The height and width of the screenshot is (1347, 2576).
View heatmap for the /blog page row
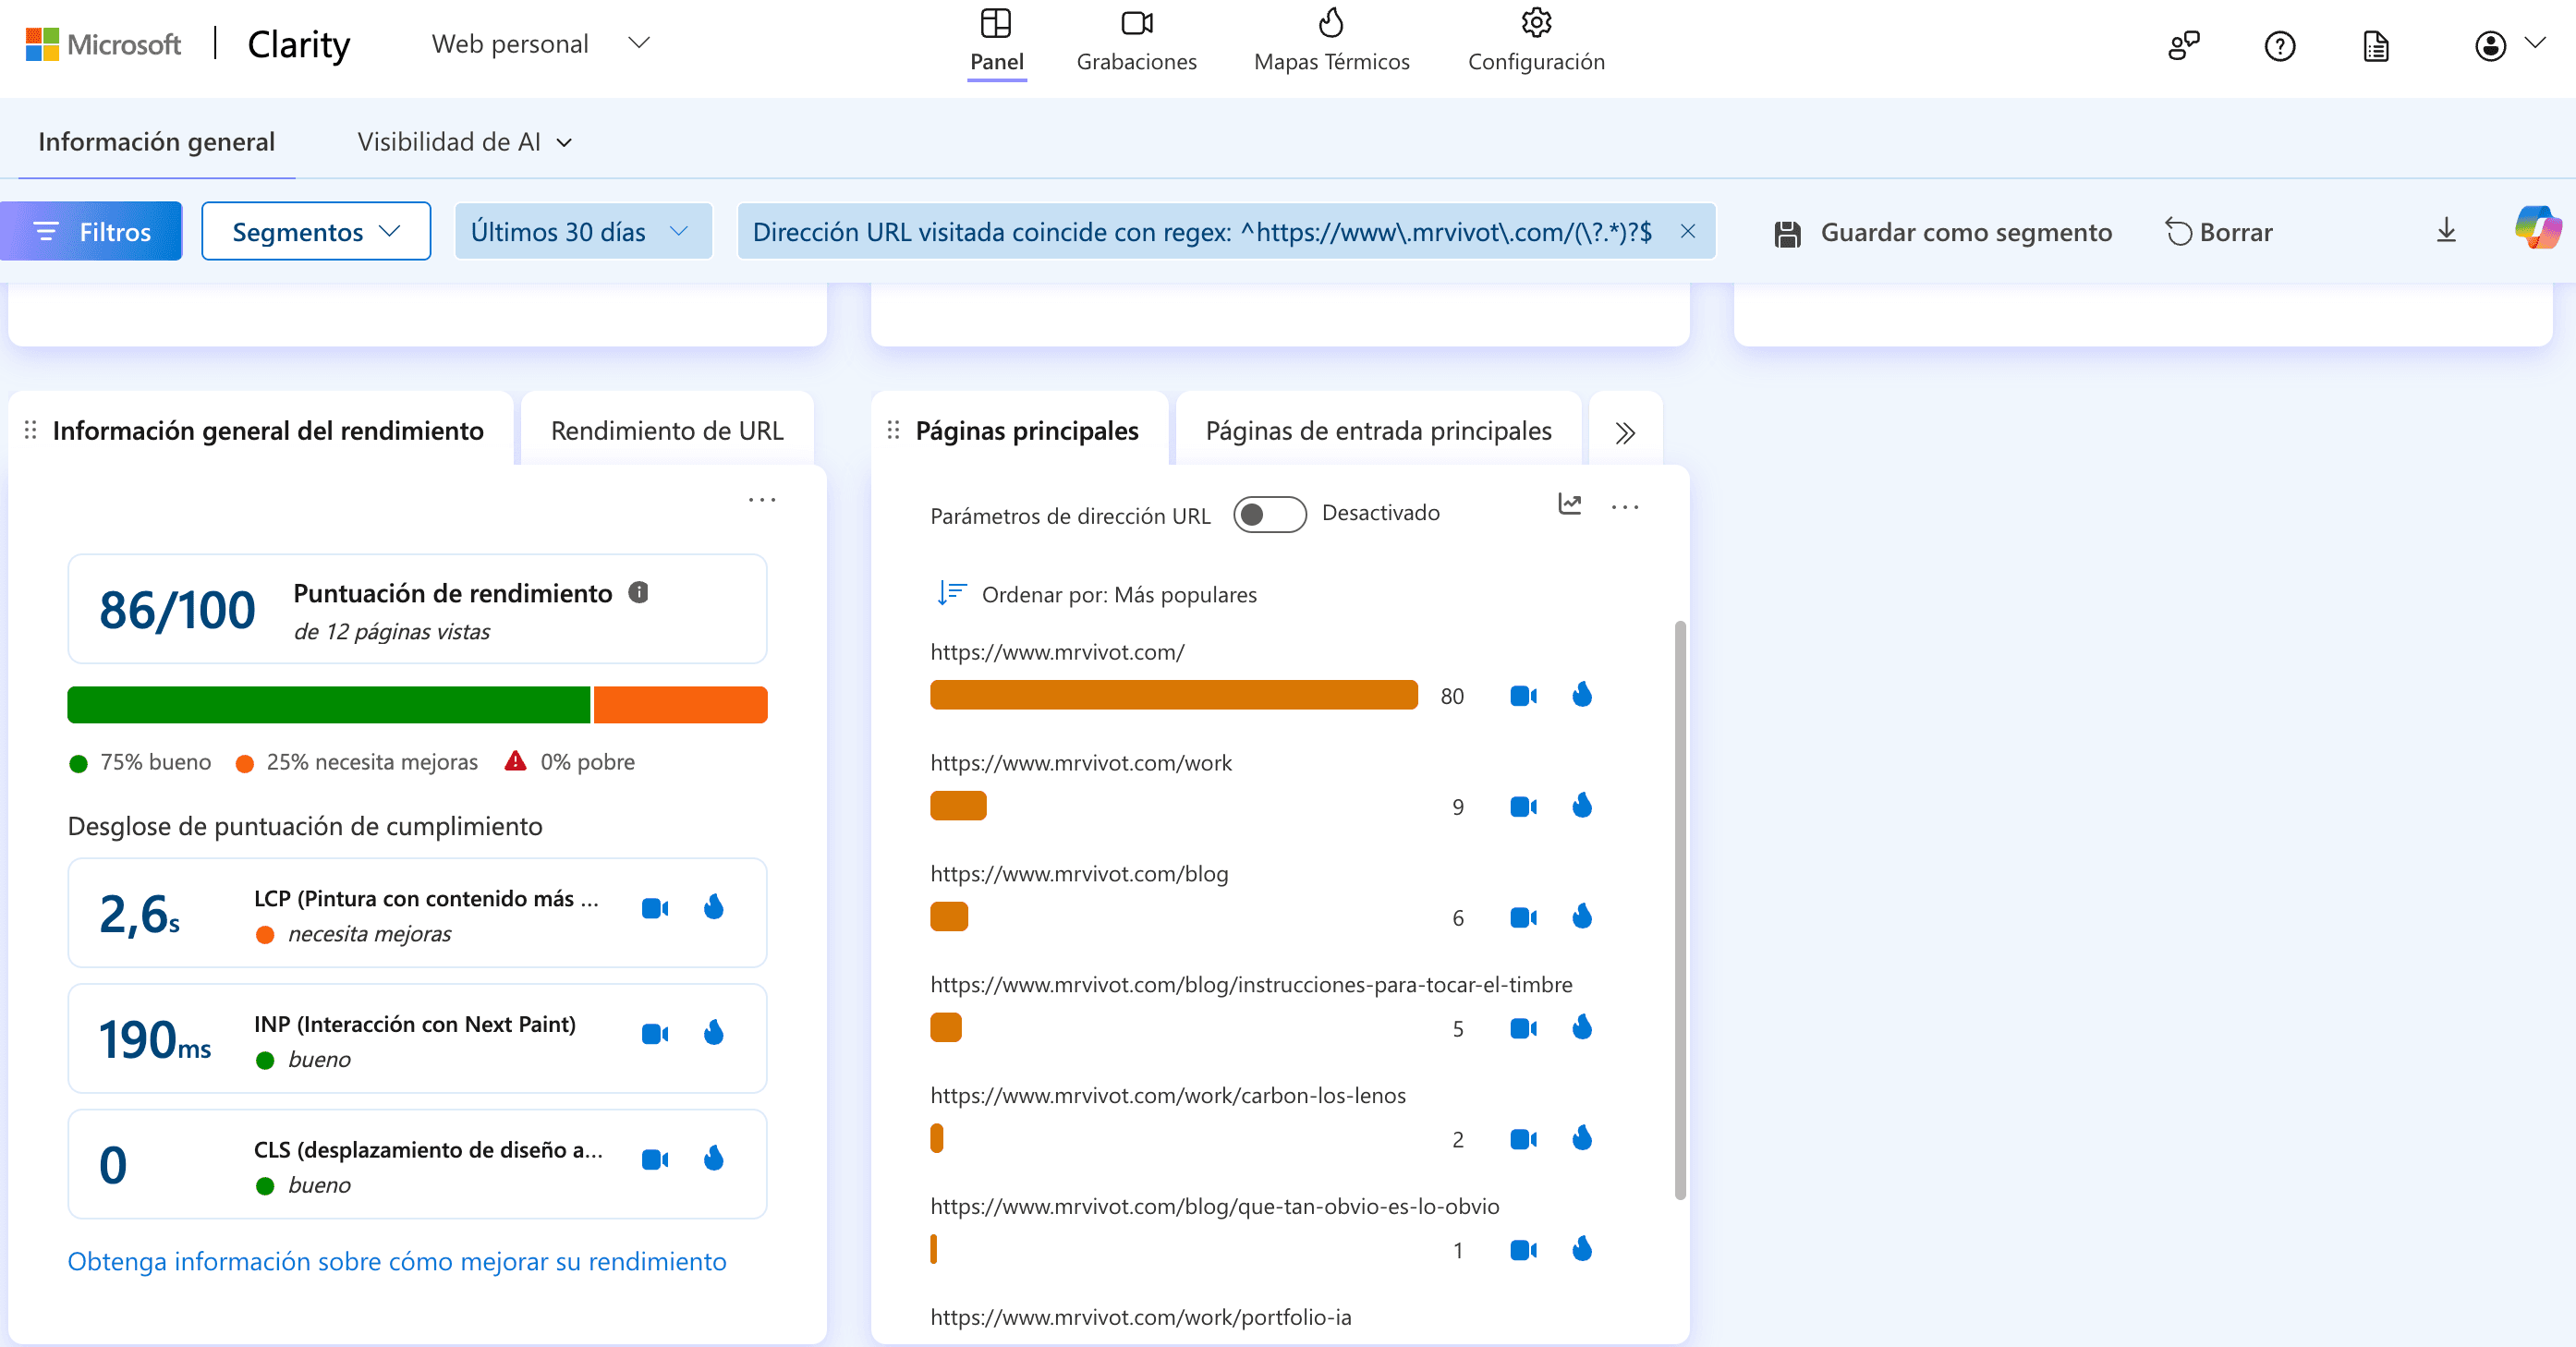1582,916
